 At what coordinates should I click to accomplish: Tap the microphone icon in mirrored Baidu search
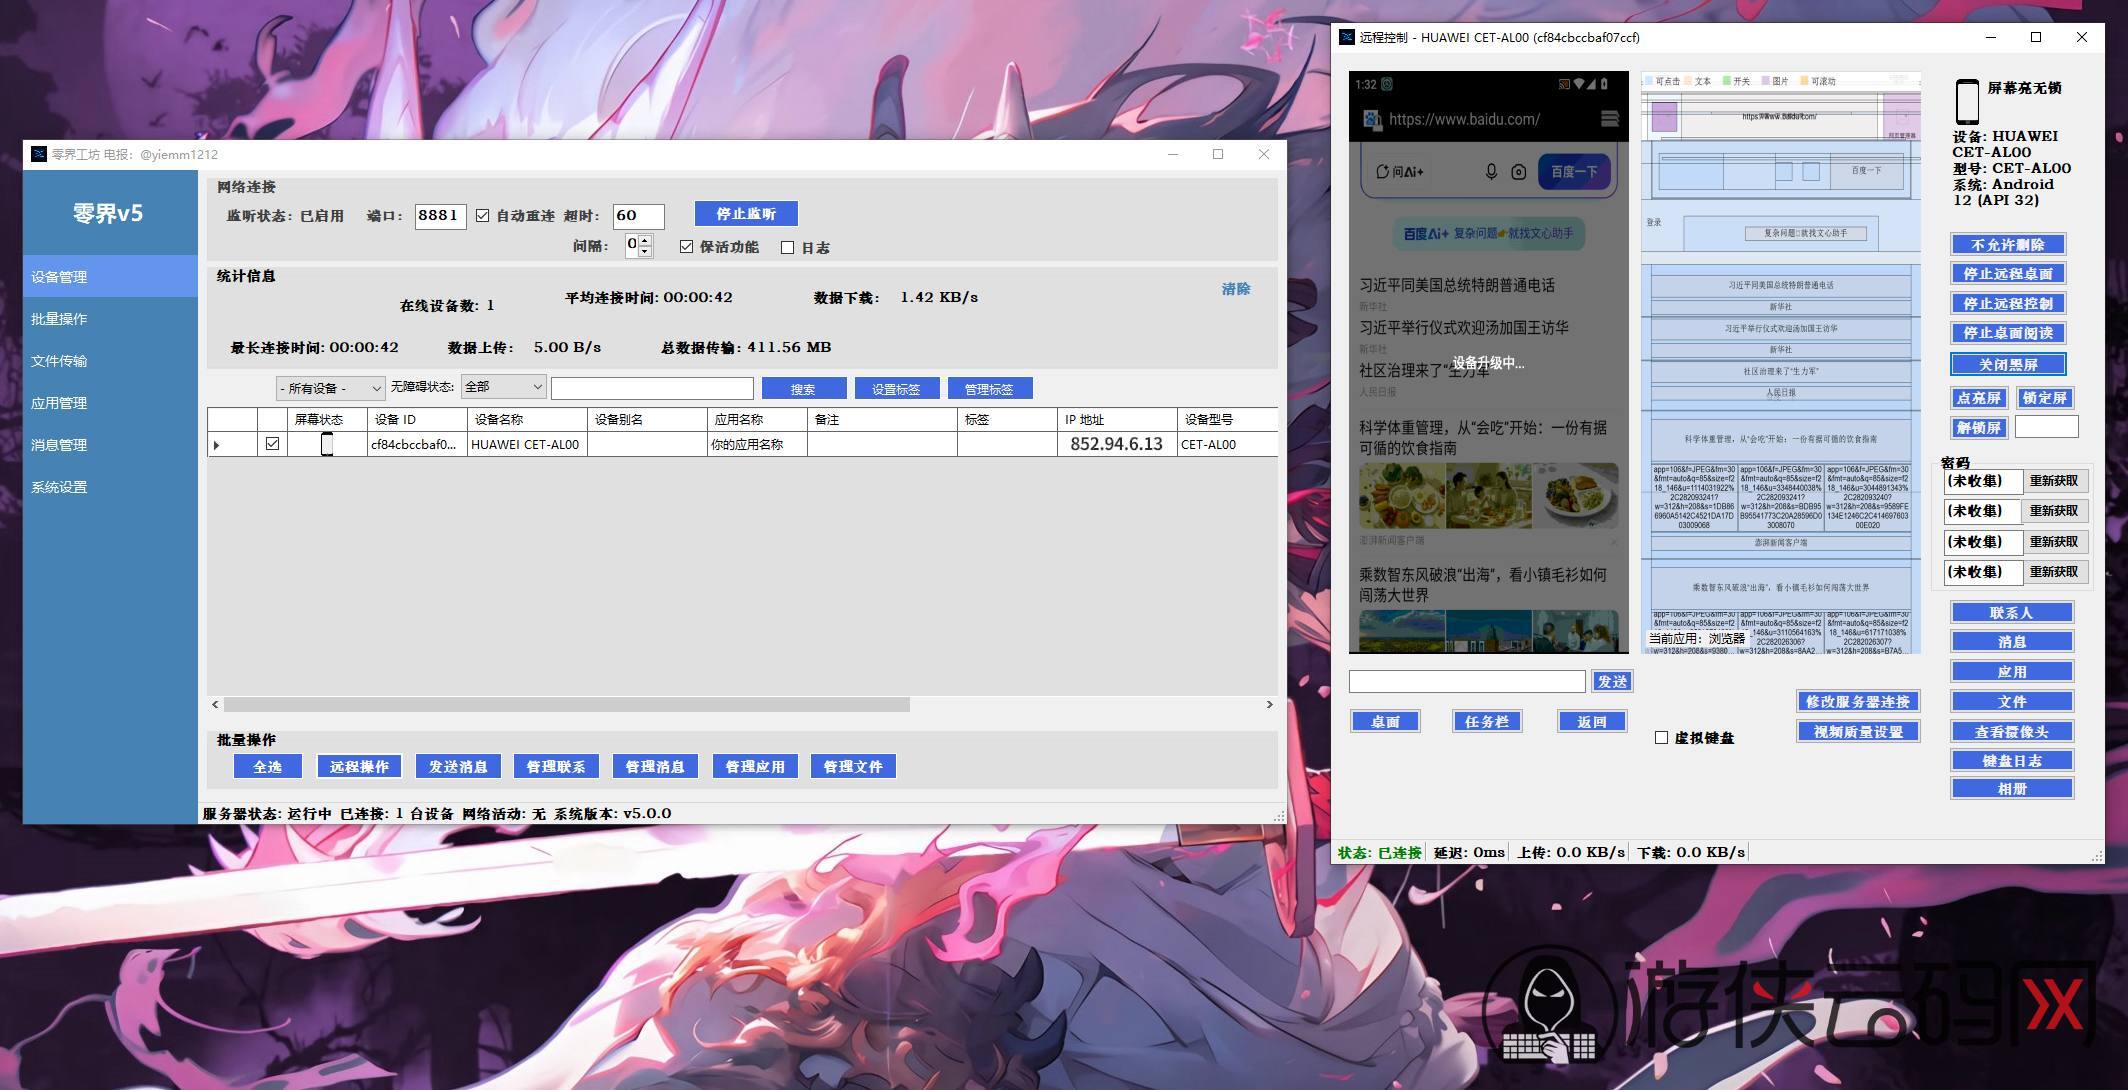click(x=1491, y=172)
